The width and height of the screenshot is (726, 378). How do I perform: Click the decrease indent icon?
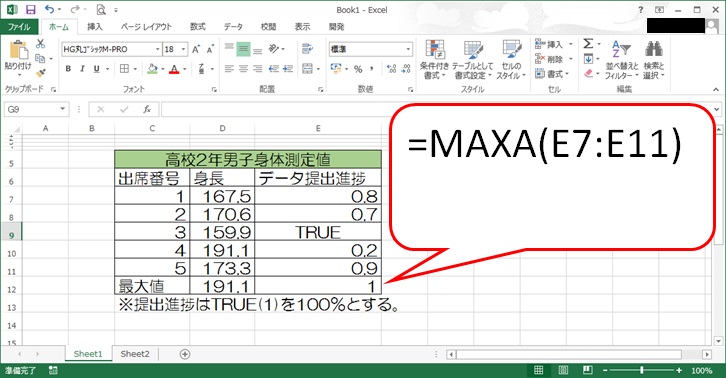pos(274,69)
